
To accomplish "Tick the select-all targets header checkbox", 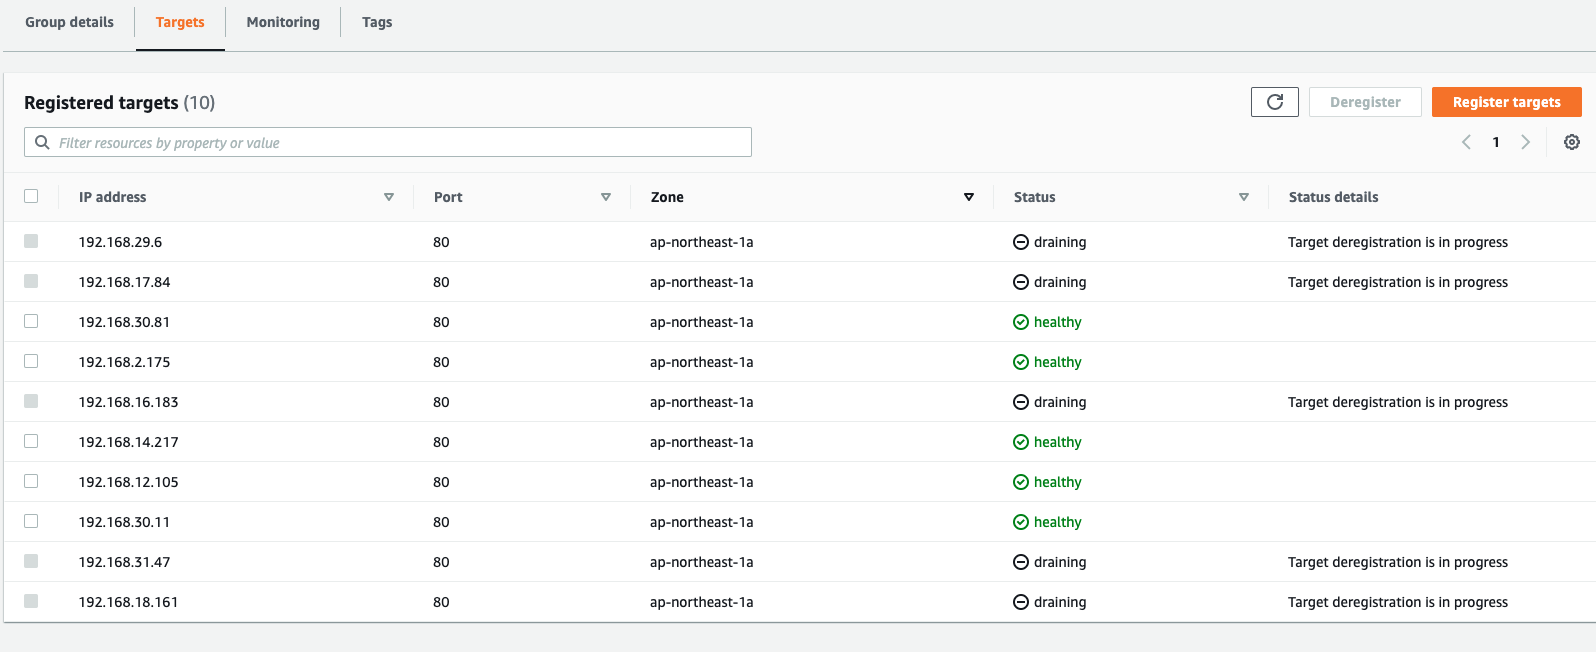I will (31, 196).
